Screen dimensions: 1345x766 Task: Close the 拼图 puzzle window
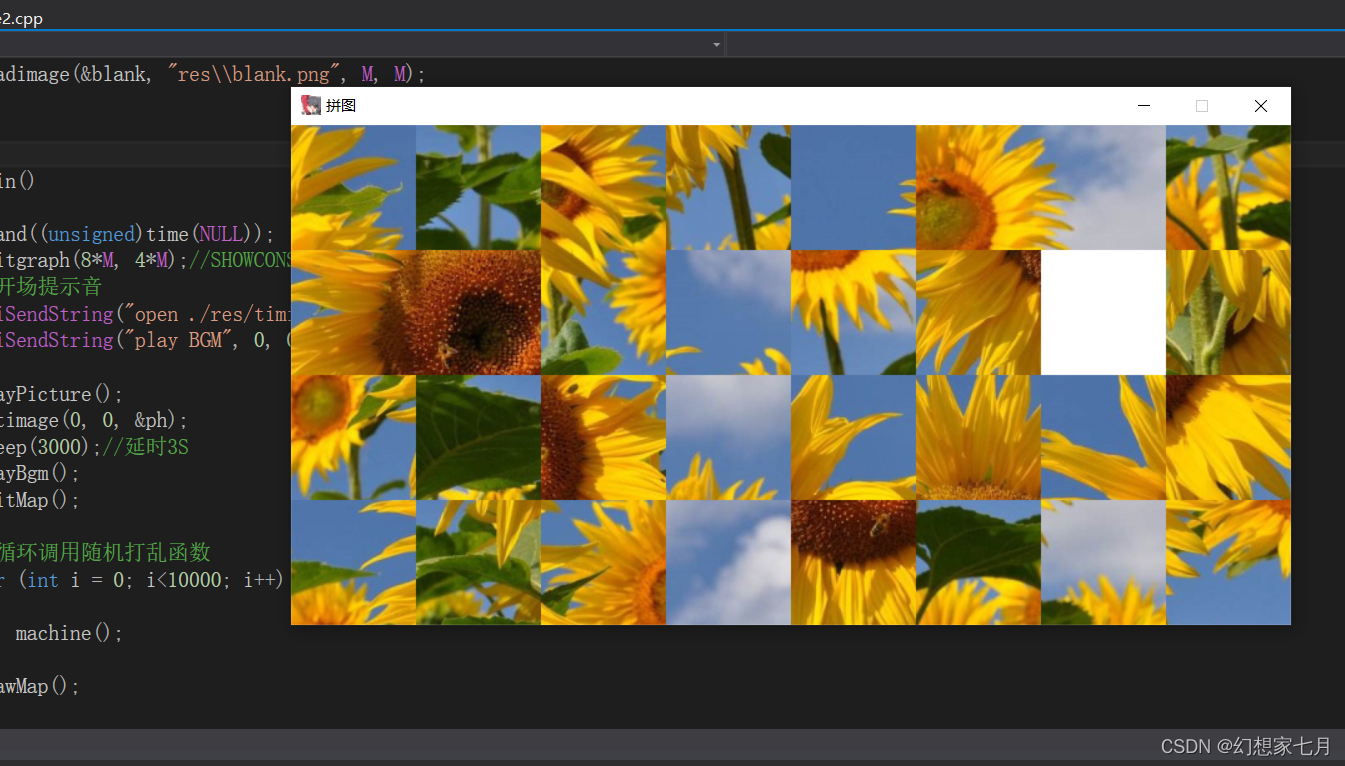[x=1260, y=106]
